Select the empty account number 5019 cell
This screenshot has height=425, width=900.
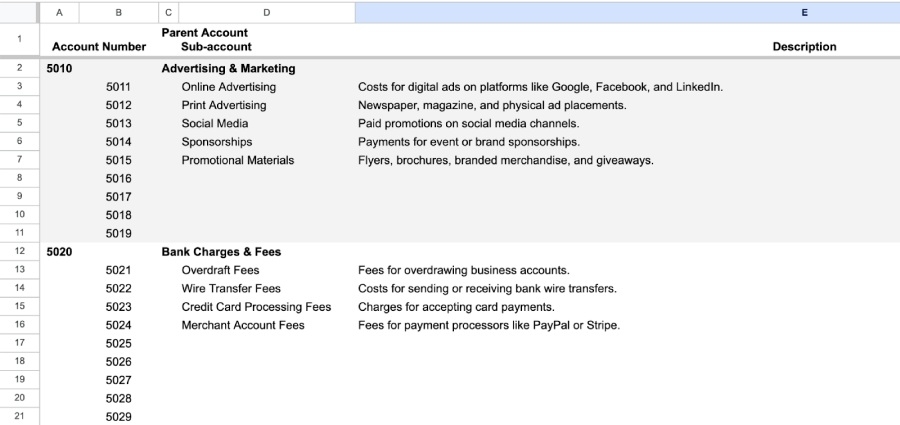pos(118,234)
